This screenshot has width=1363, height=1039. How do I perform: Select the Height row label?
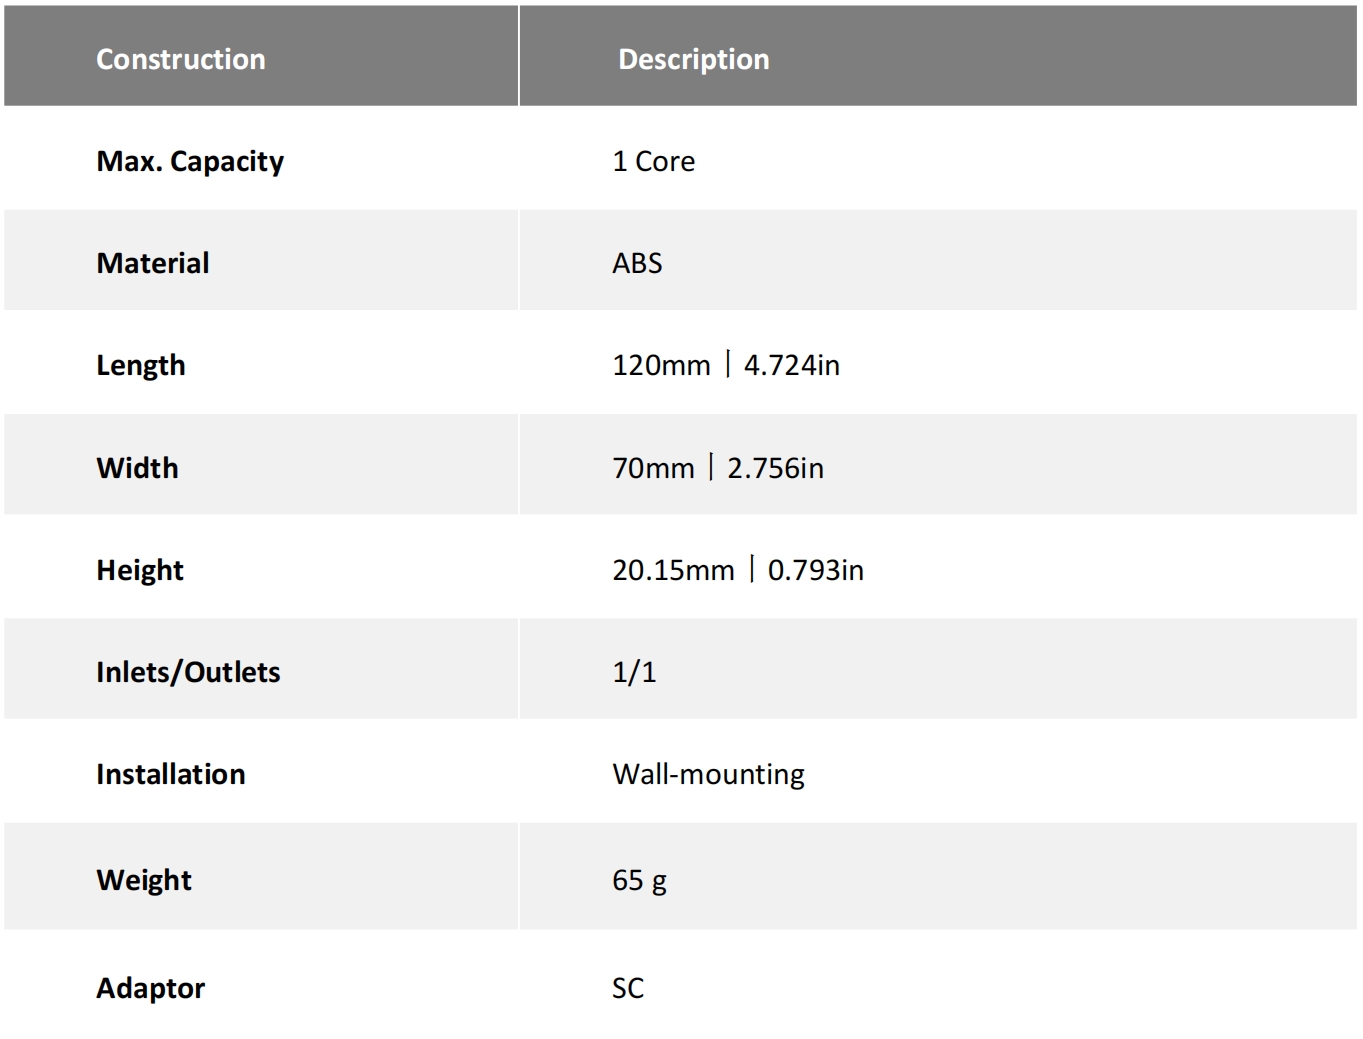pyautogui.click(x=140, y=570)
